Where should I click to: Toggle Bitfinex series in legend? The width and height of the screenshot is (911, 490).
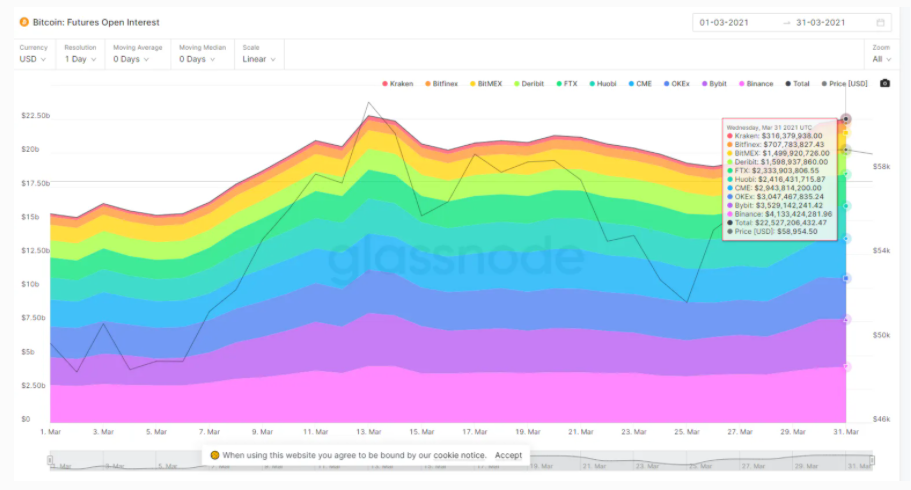point(442,84)
